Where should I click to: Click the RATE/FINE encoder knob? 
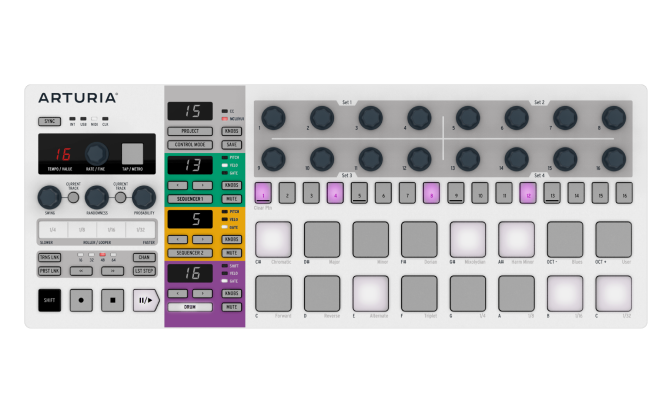pyautogui.click(x=96, y=154)
